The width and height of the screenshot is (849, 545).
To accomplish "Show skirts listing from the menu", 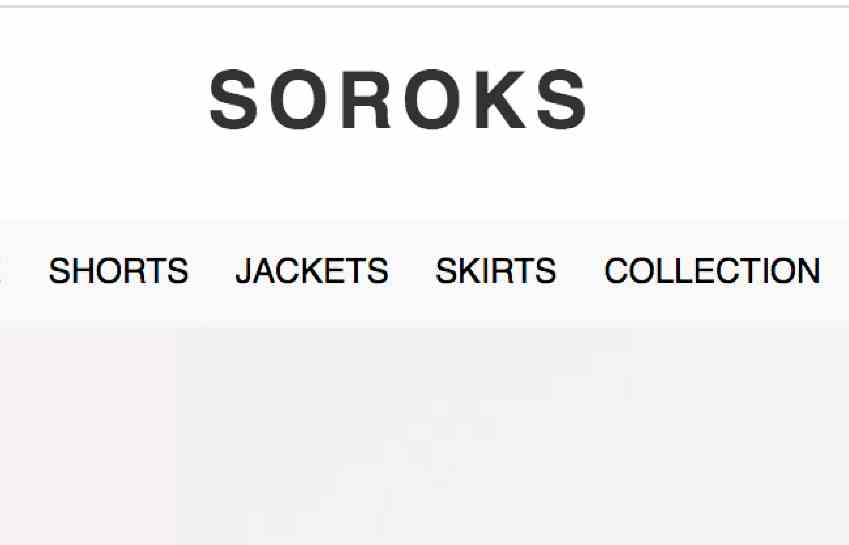I will (x=496, y=271).
